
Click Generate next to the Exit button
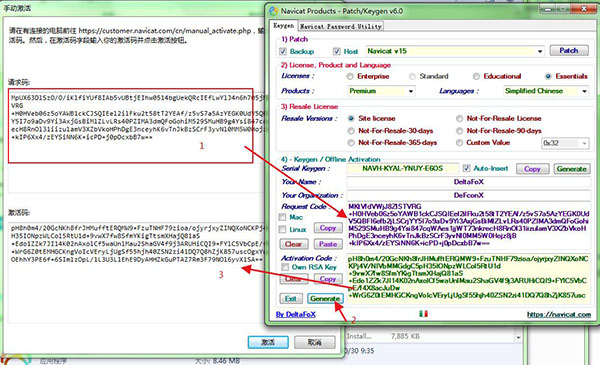[x=325, y=298]
